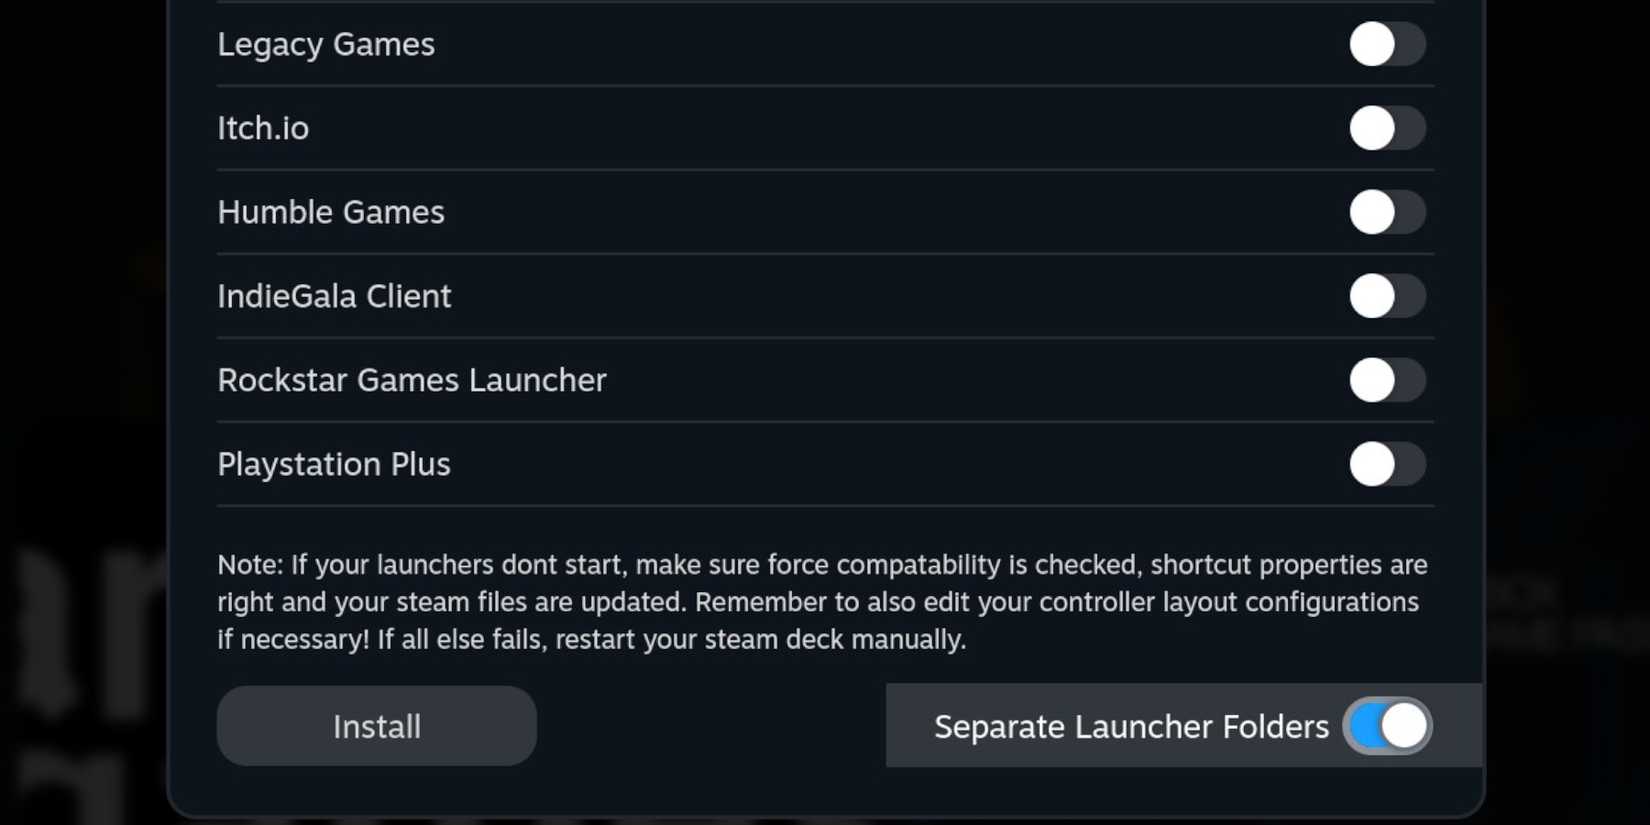The height and width of the screenshot is (825, 1650).
Task: Turn on the Playstation Plus switch
Action: (1388, 464)
